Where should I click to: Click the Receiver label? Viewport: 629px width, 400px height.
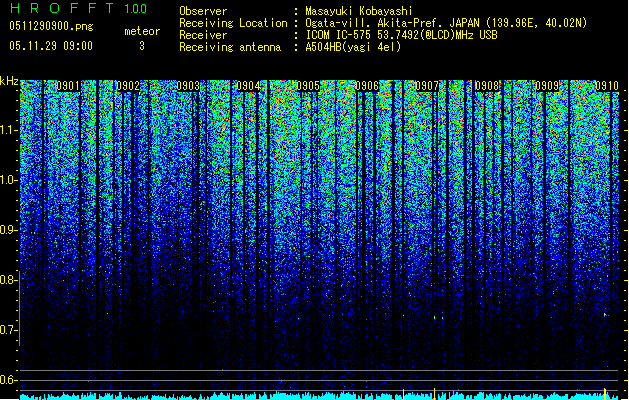(203, 35)
